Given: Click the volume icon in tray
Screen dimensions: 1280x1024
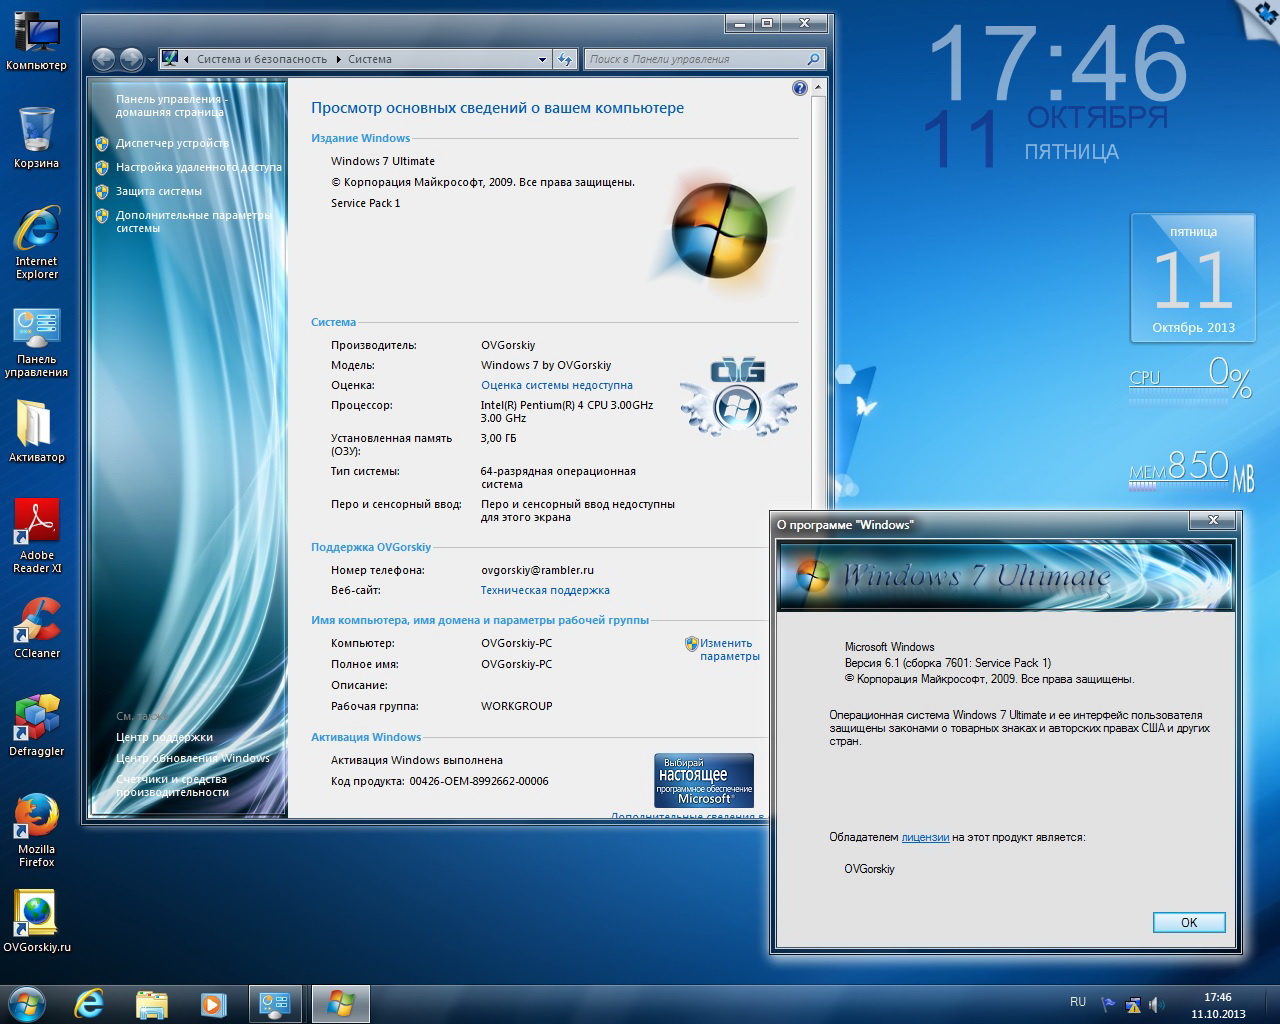Looking at the screenshot, I should [x=1157, y=1005].
